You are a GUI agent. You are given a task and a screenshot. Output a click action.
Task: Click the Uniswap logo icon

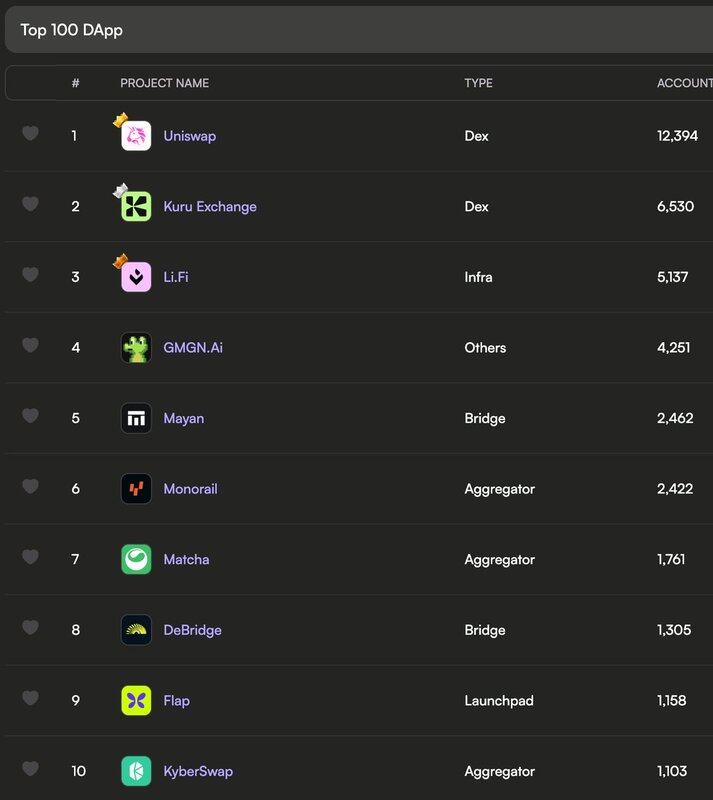pyautogui.click(x=136, y=136)
